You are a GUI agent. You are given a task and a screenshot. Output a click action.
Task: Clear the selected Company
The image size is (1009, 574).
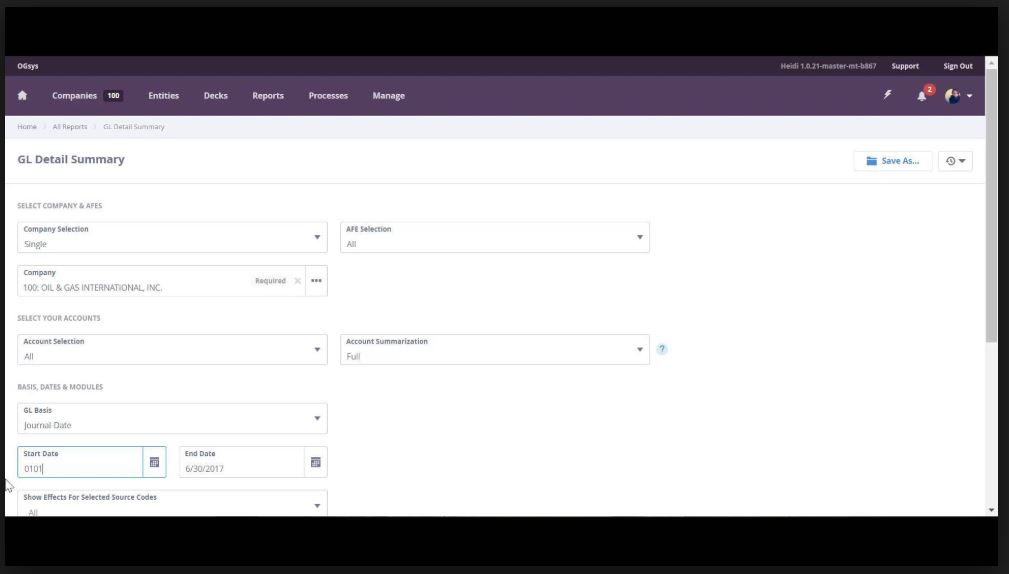click(297, 281)
